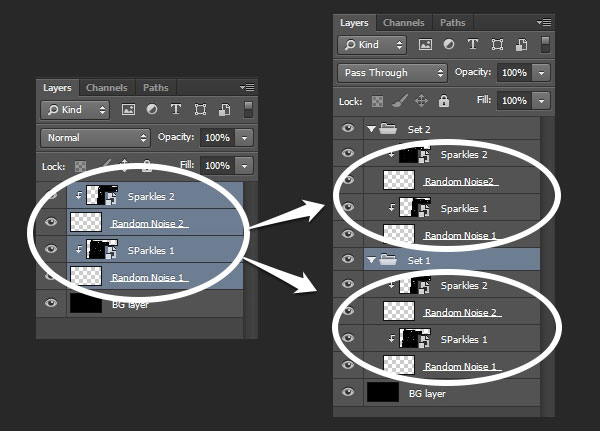Screen dimensions: 600x431
Task: Click black BG layer thumbnail in left panel
Action: (x=86, y=303)
